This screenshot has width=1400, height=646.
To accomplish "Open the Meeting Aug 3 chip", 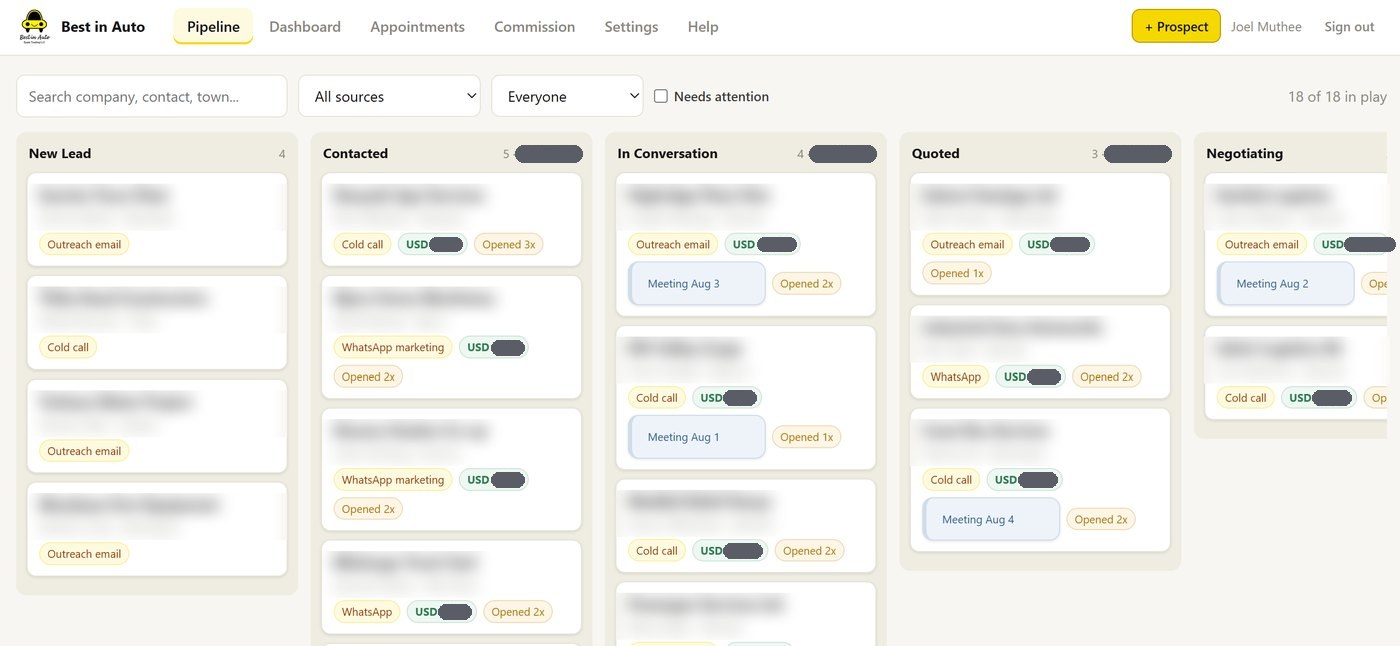I will pos(697,284).
